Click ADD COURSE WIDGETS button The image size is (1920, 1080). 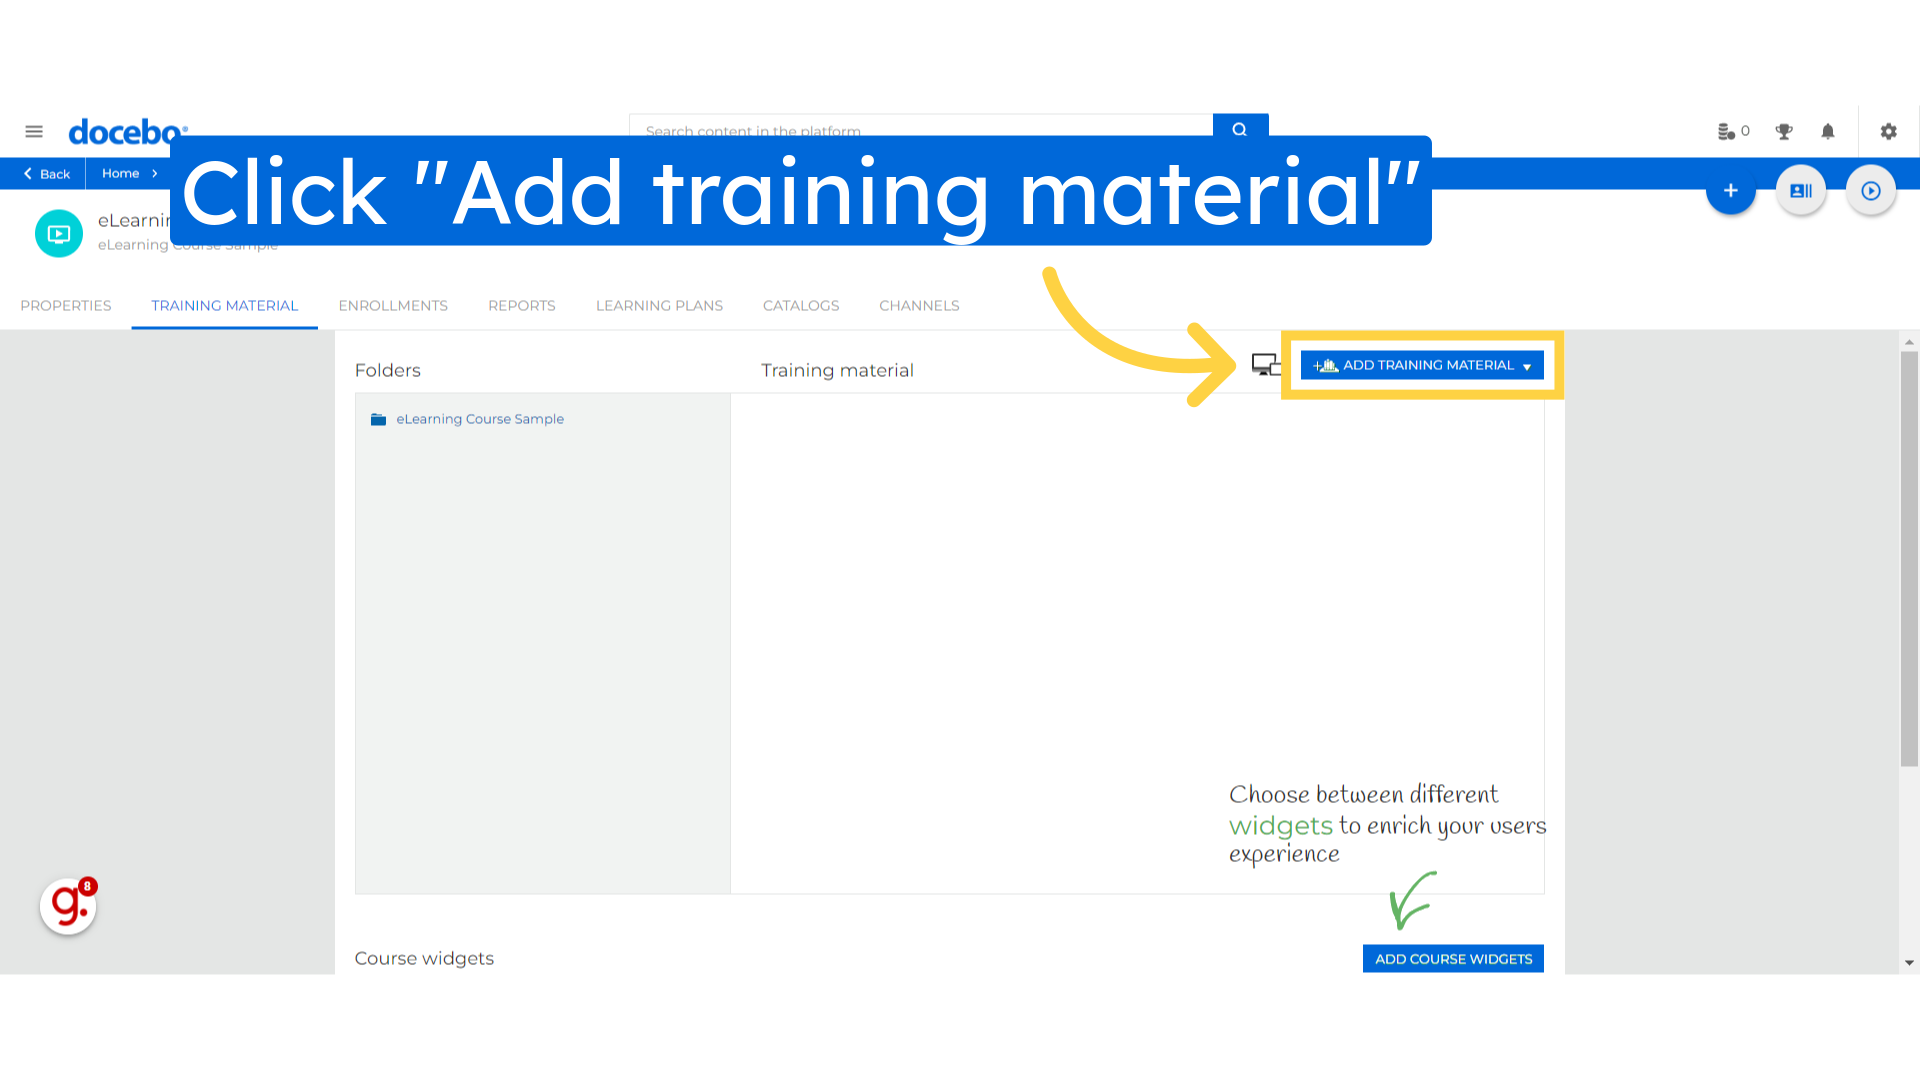pyautogui.click(x=1453, y=959)
